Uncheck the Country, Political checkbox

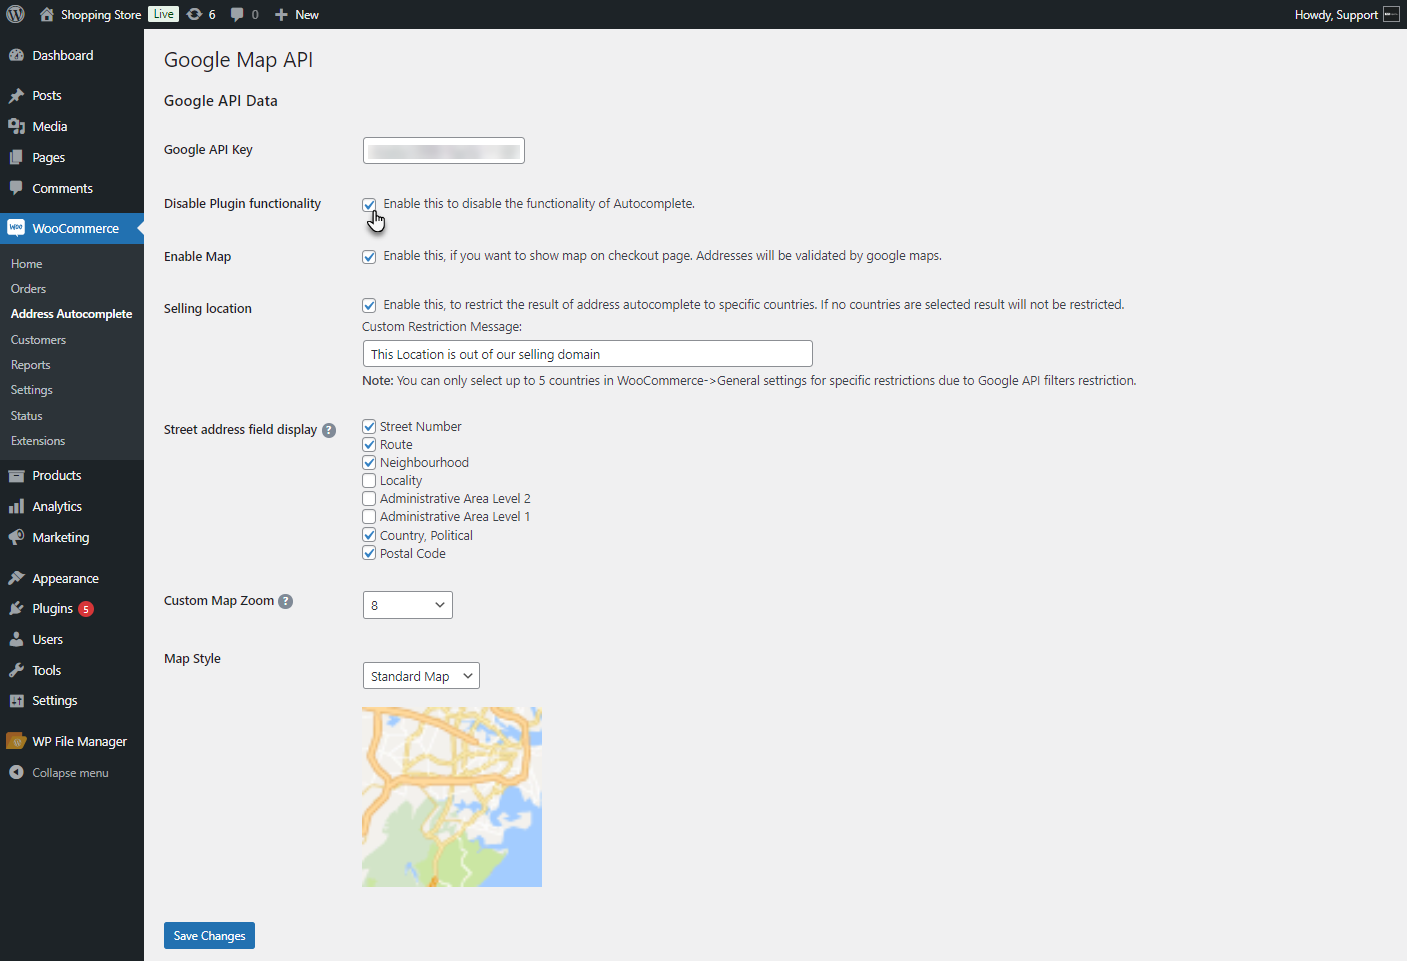point(369,535)
